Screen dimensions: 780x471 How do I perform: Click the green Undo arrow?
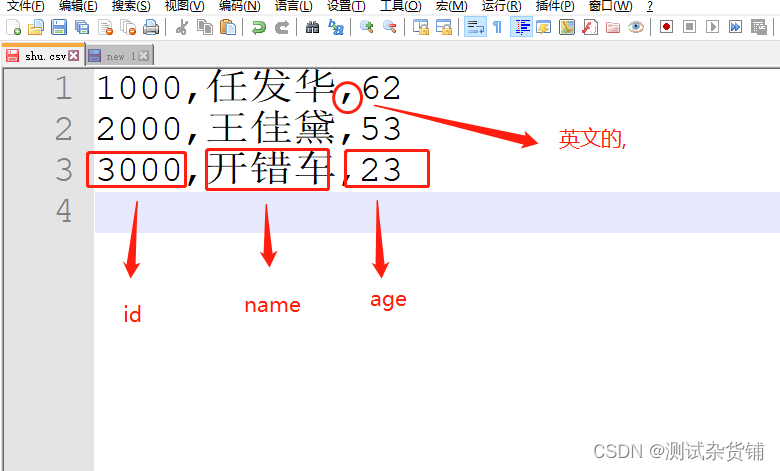pos(259,27)
